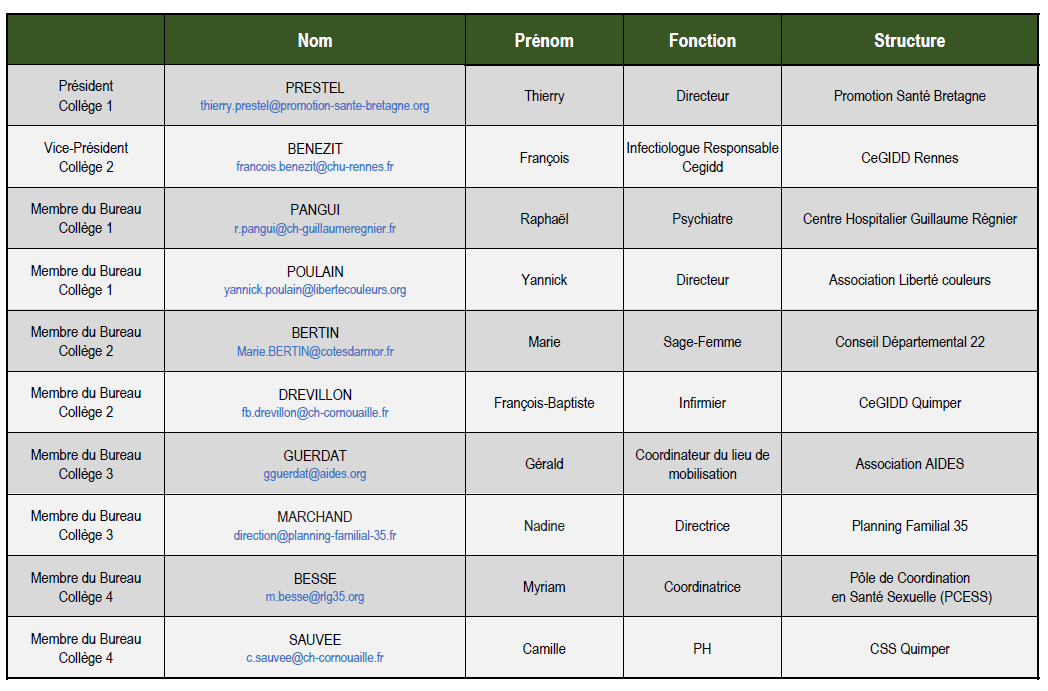
Task: Click direction@planning-familial-35.fr email link
Action: tap(315, 535)
